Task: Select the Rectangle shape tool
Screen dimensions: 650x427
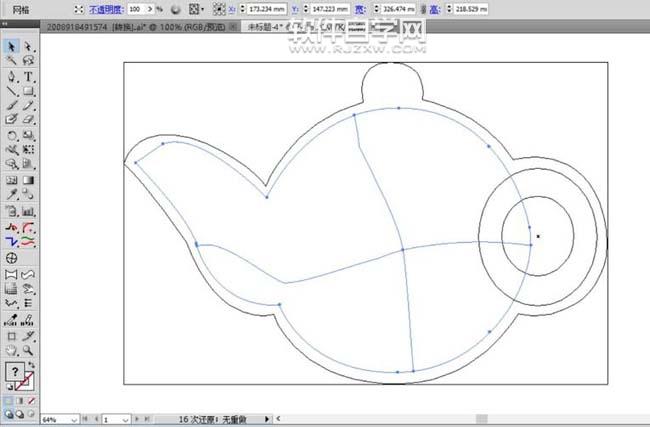Action: tap(28, 91)
